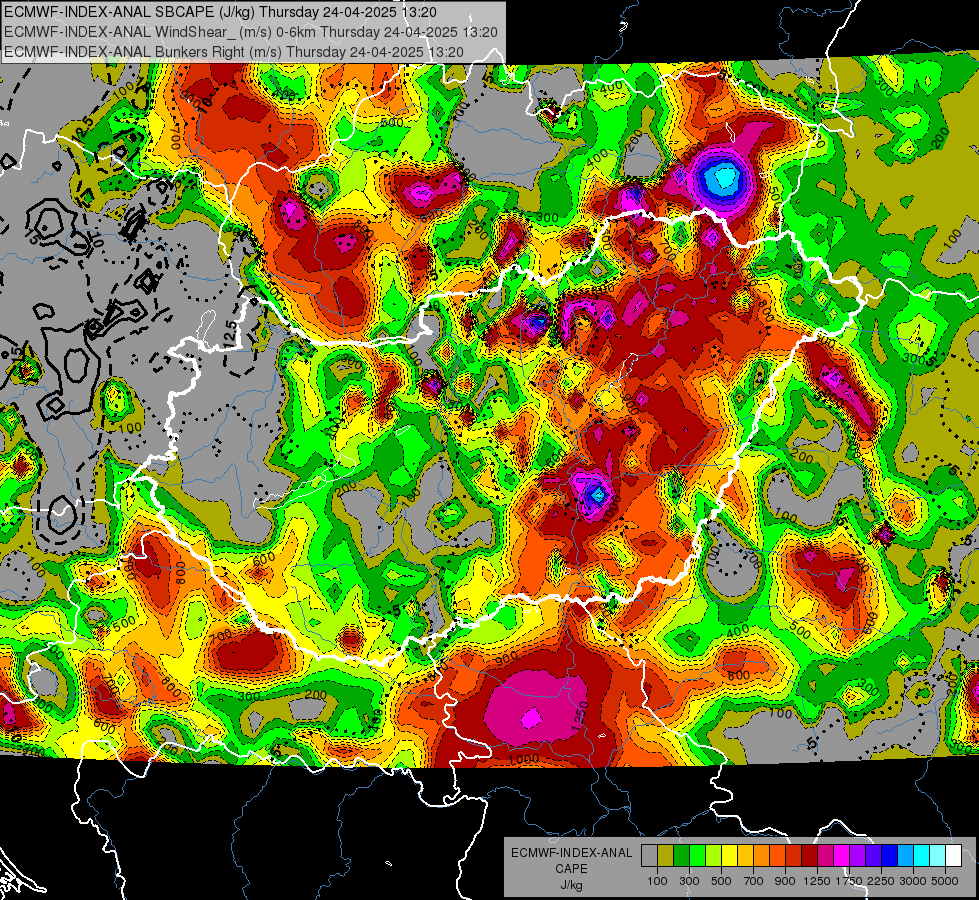
Task: Pick the amber legend swatch before 700
Action: pyautogui.click(x=745, y=856)
